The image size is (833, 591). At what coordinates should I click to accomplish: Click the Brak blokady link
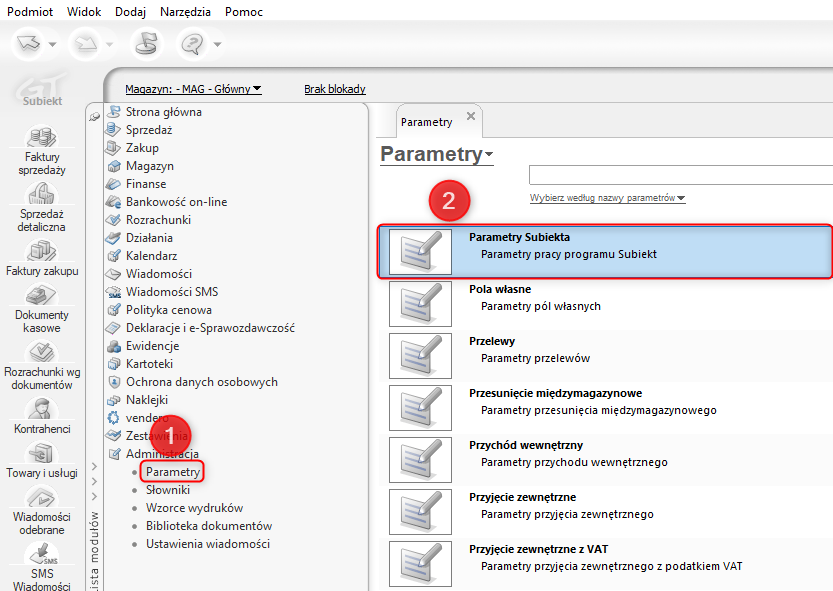335,89
